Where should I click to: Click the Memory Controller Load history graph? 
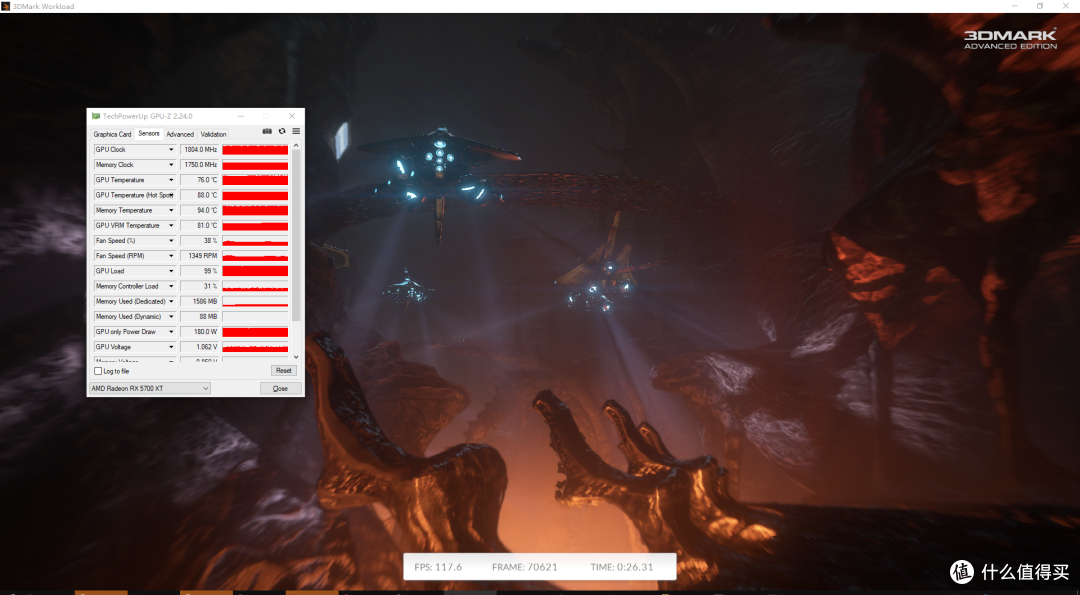(255, 286)
